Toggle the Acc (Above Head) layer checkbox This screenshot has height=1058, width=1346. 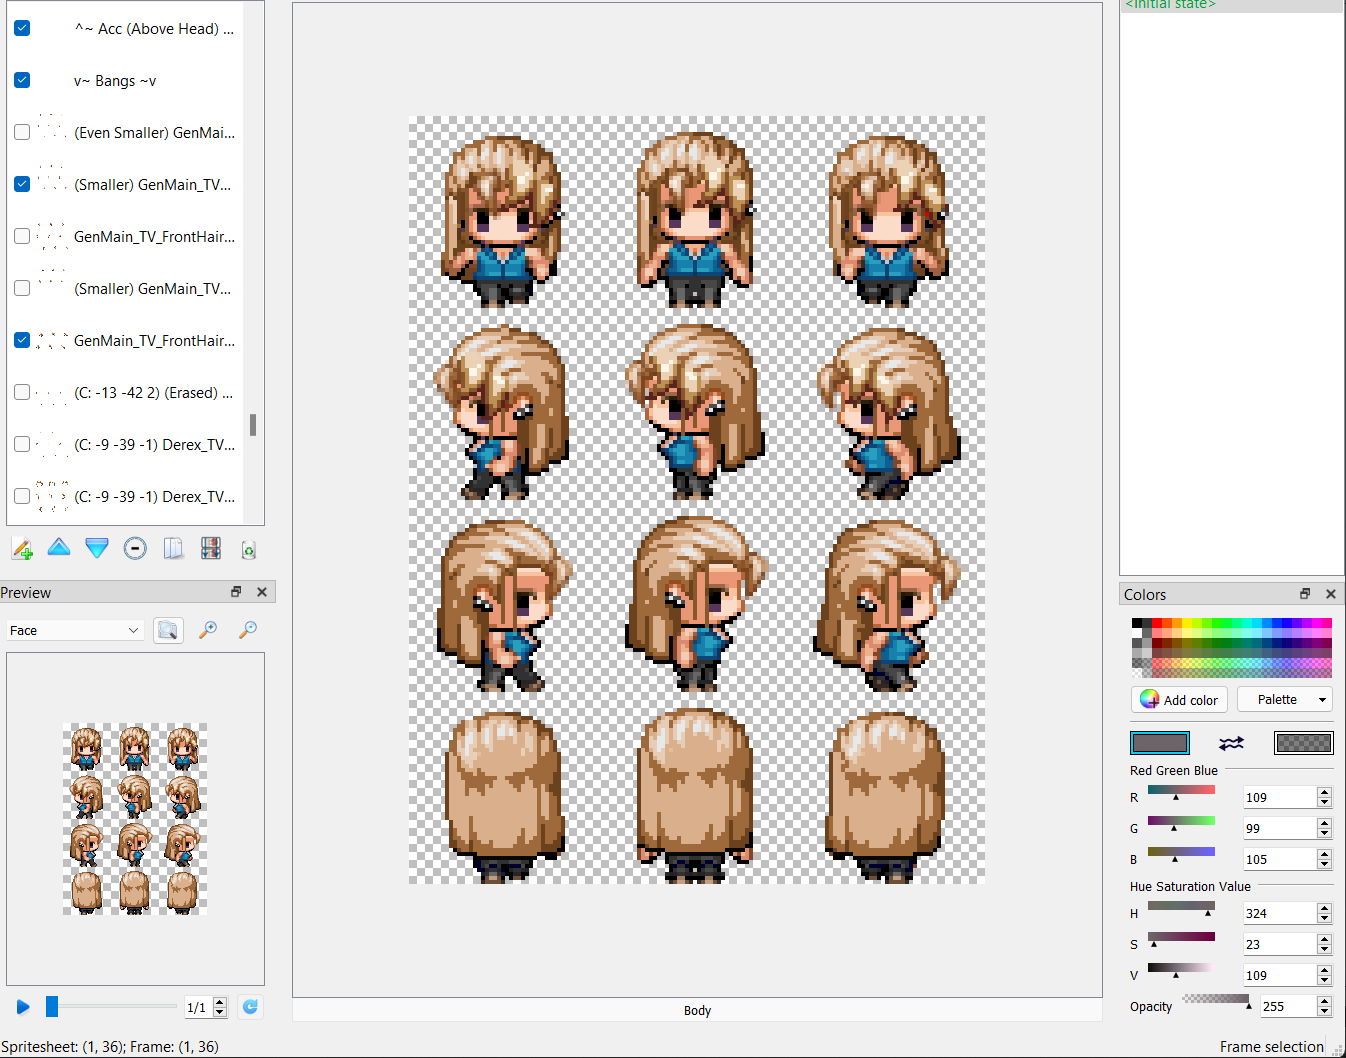click(x=22, y=28)
